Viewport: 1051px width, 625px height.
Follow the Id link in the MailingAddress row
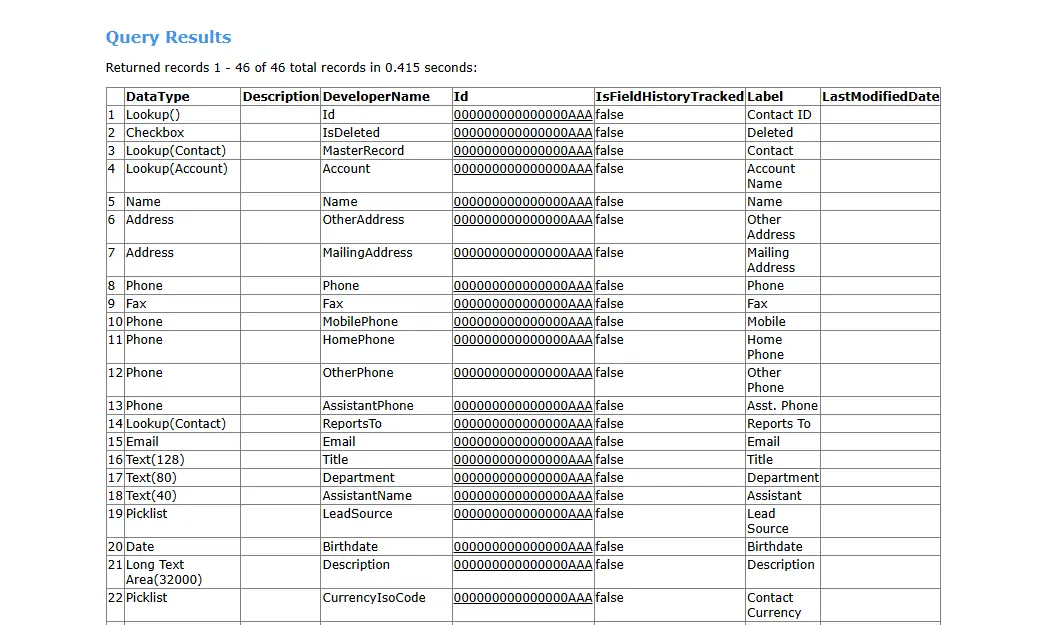coord(522,253)
